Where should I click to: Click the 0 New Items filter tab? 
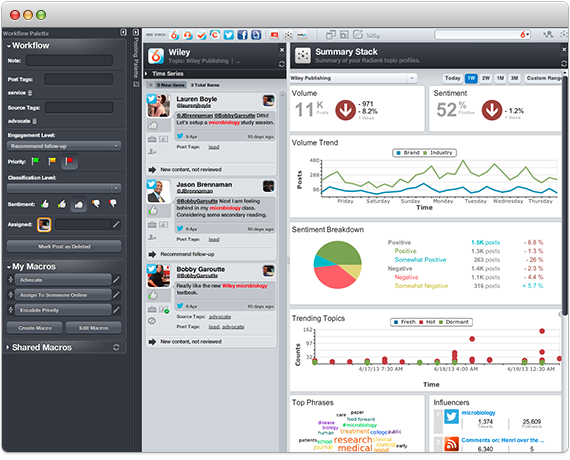tap(170, 85)
